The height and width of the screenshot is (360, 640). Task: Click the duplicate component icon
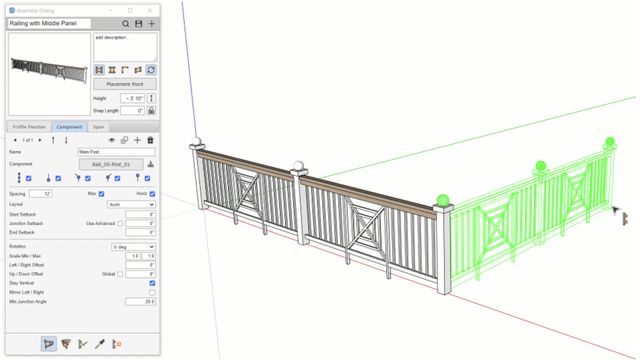click(124, 140)
